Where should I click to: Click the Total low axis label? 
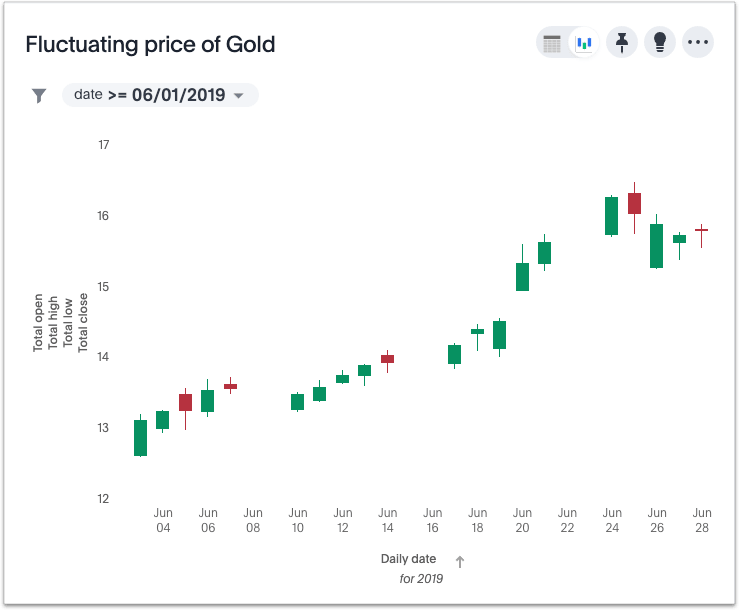click(x=69, y=322)
